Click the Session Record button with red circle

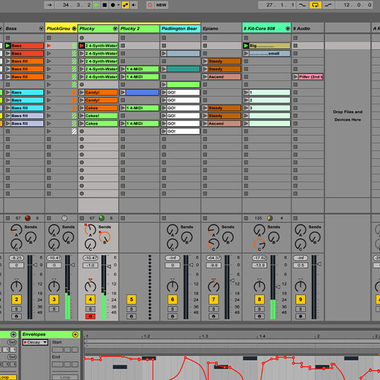pos(150,5)
